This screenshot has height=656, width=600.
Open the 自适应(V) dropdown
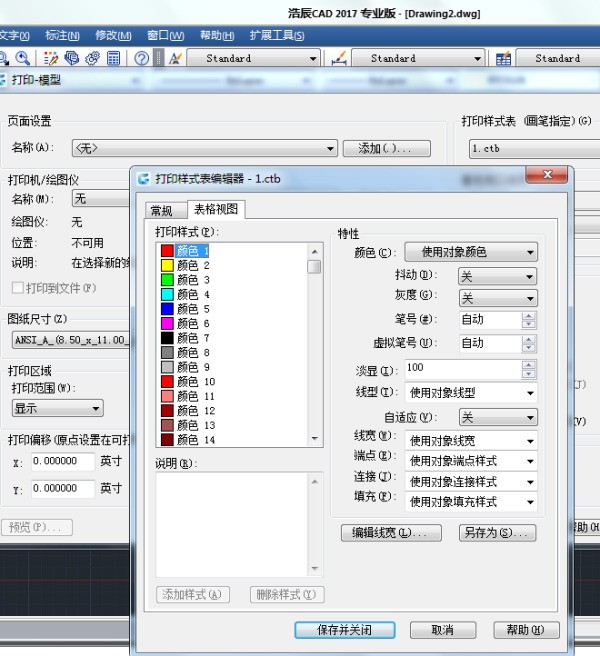tap(498, 417)
